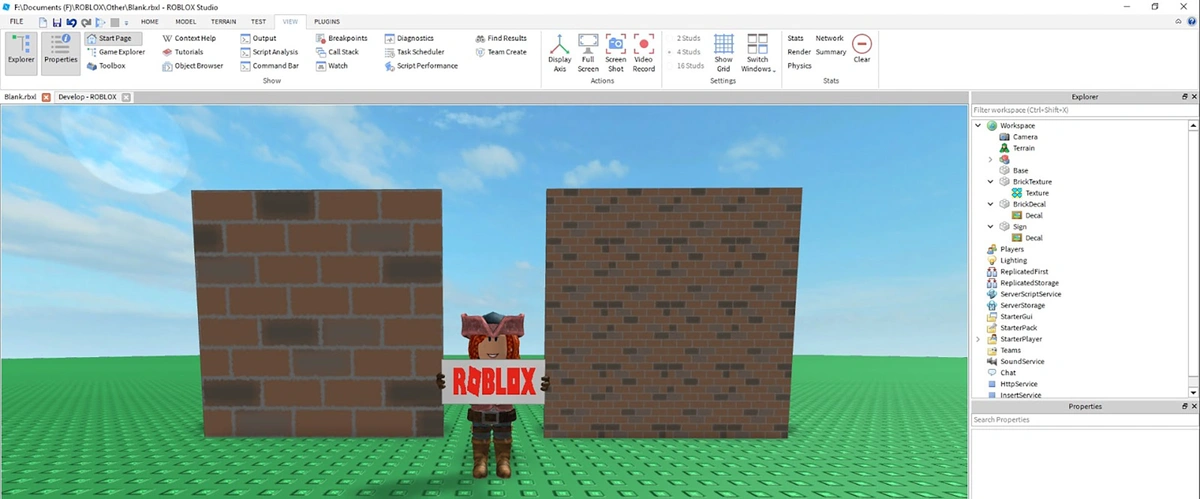This screenshot has height=499, width=1200.
Task: Toggle Show Grid
Action: coord(723,53)
